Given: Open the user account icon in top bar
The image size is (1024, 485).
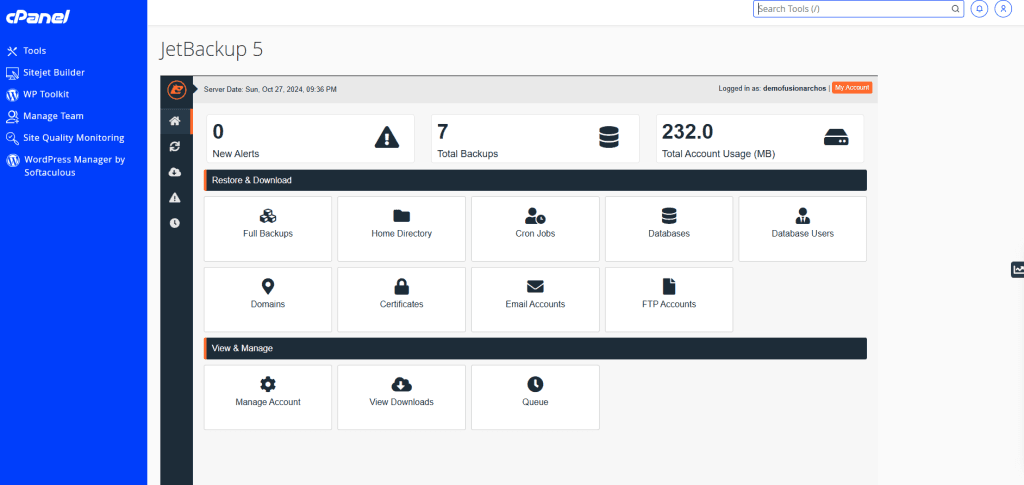Looking at the screenshot, I should click(x=1002, y=9).
